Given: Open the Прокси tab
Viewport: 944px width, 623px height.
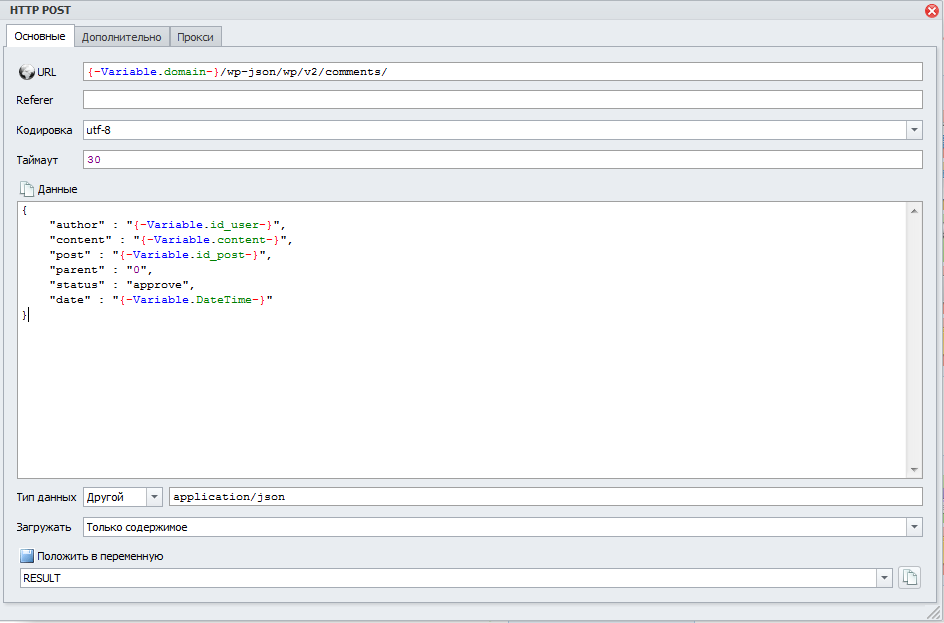Looking at the screenshot, I should click(x=196, y=37).
